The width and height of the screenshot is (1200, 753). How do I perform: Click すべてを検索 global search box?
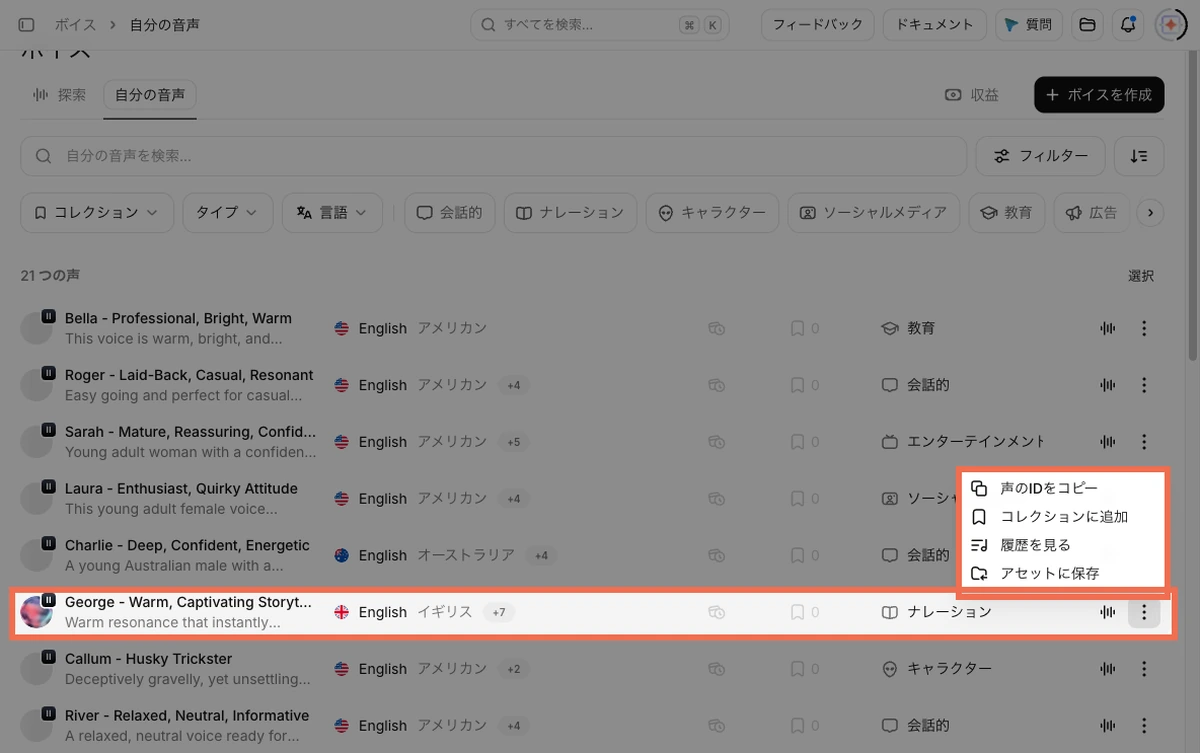click(x=600, y=24)
